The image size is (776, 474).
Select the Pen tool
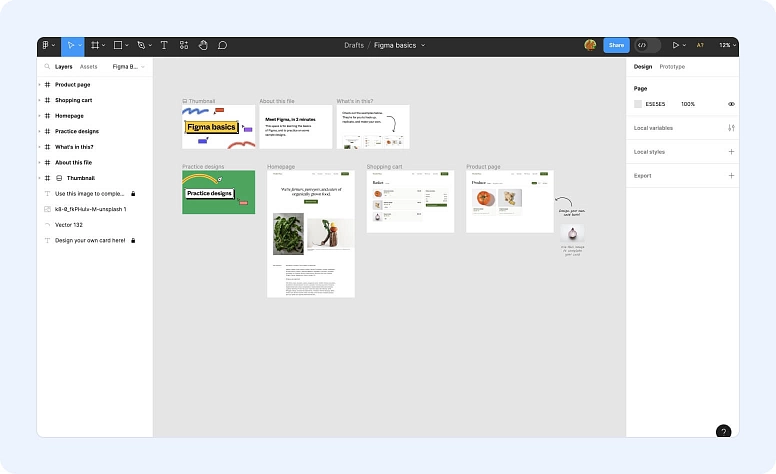[142, 45]
